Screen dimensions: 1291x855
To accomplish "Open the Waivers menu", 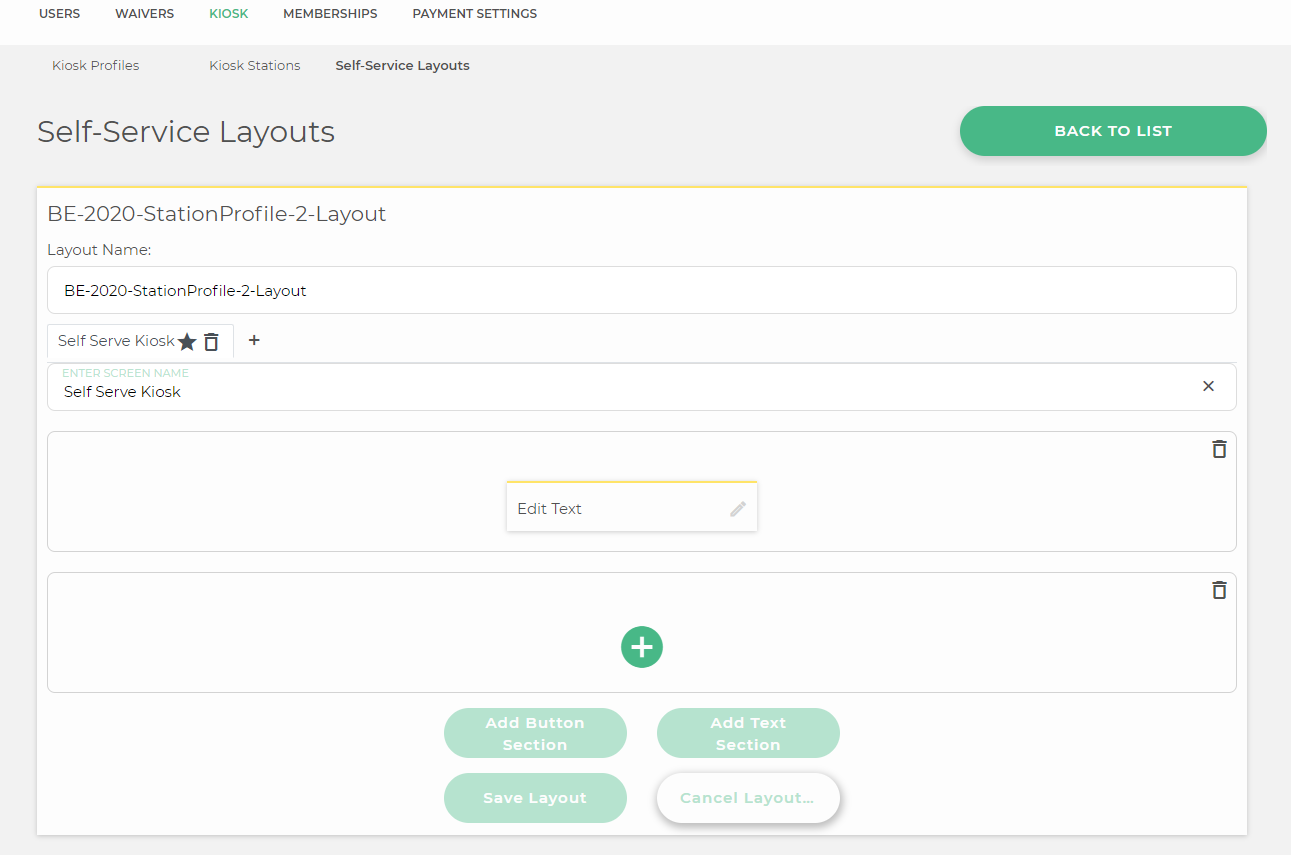I will pos(144,14).
